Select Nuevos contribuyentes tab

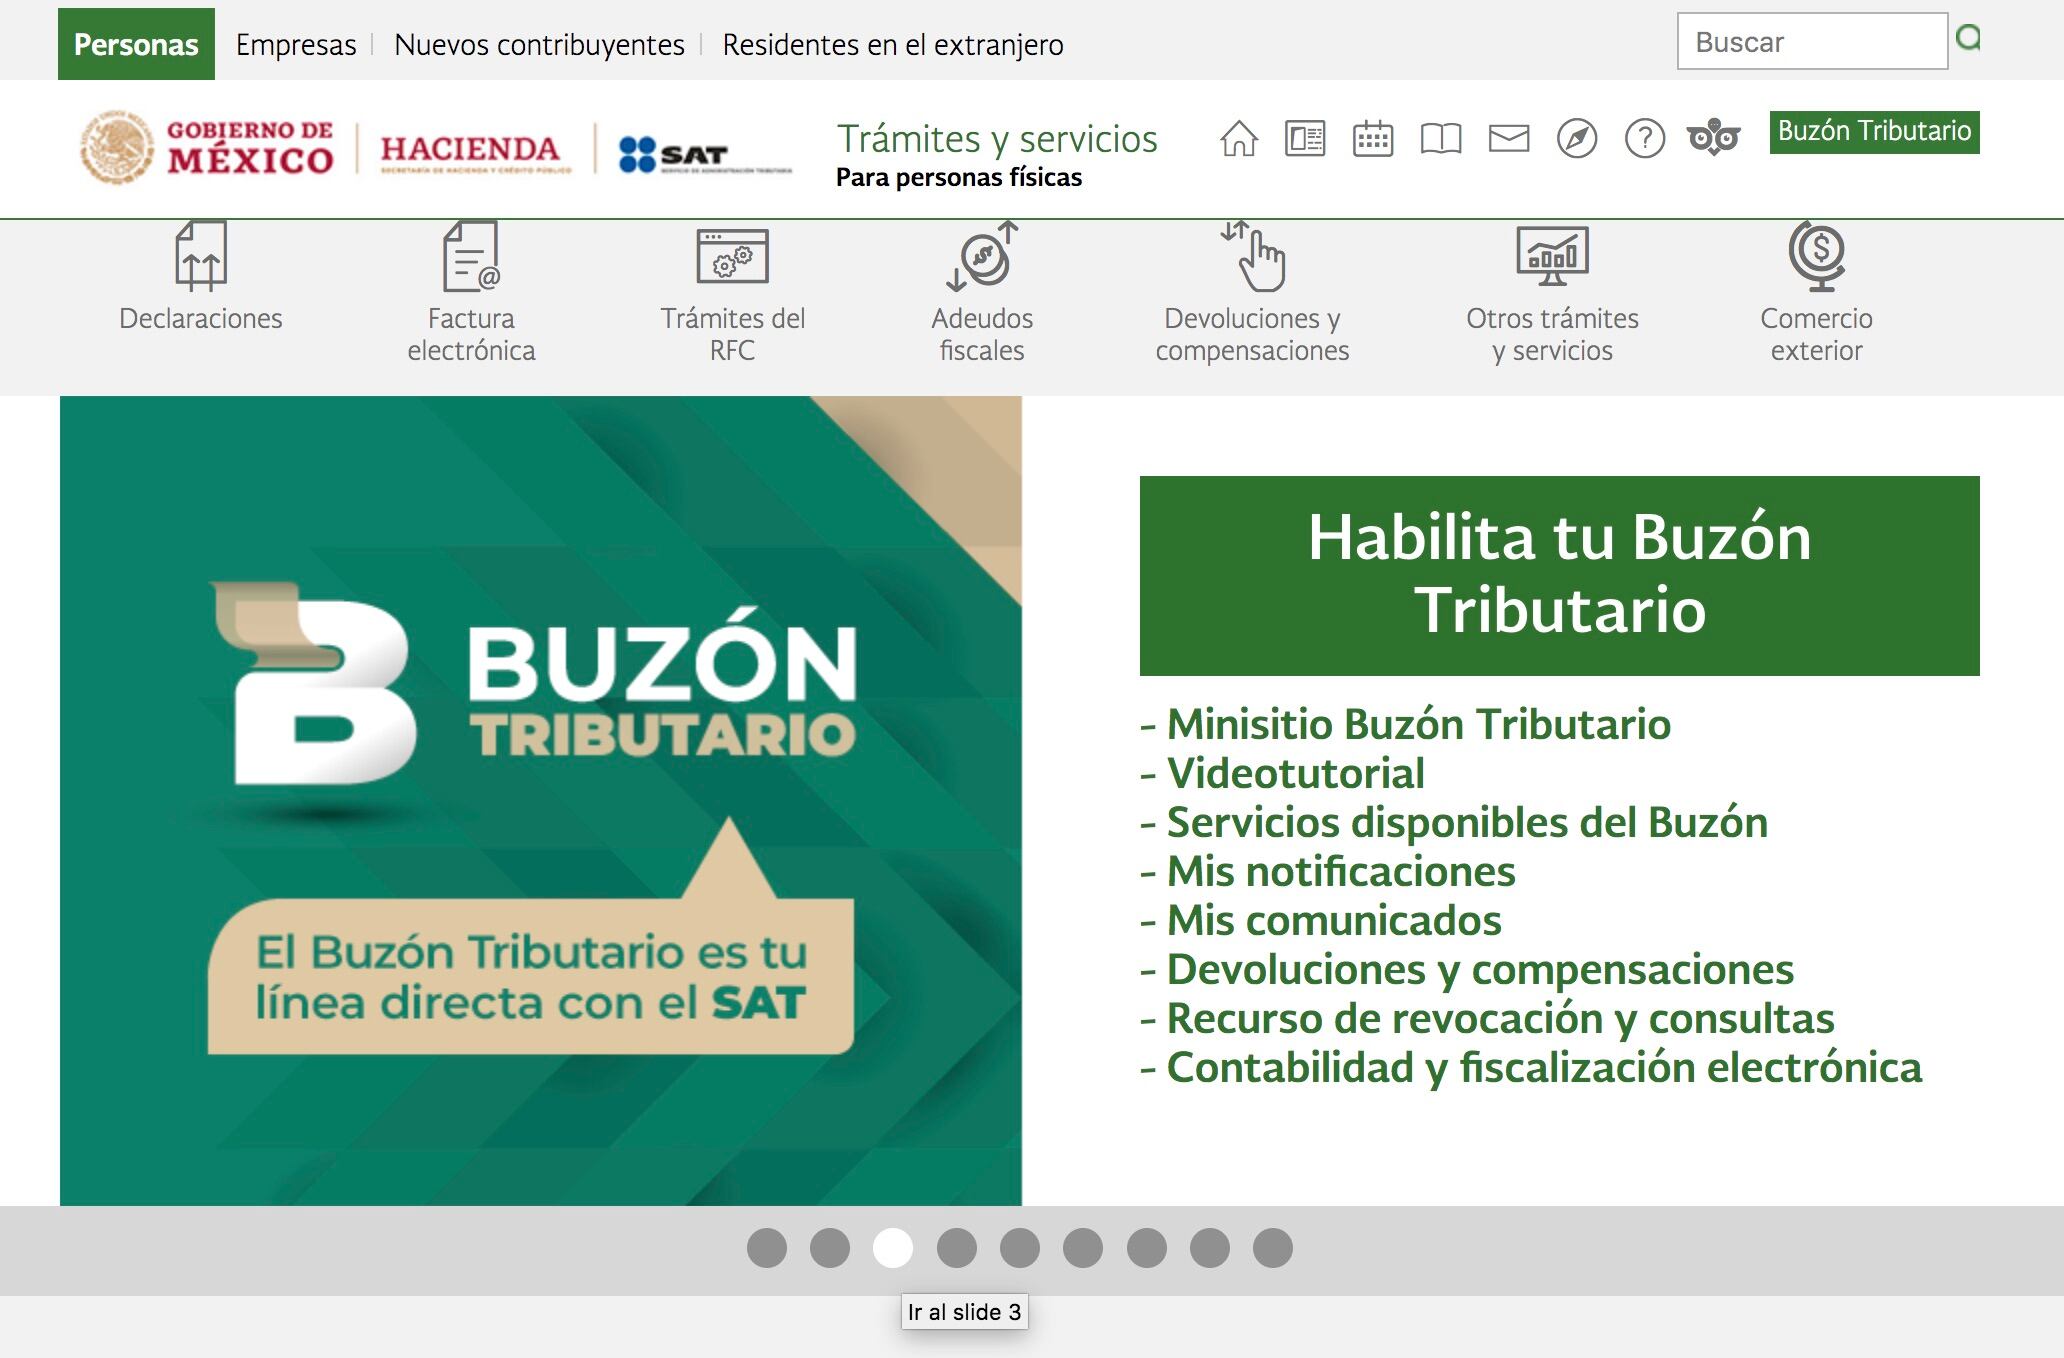[539, 44]
